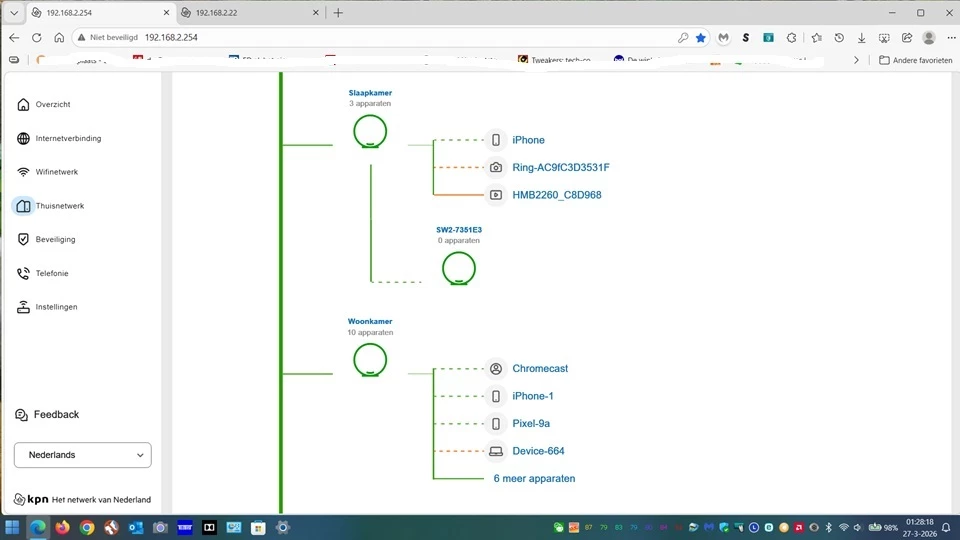Screen dimensions: 960x540
Task: Reload the page
Action: tap(37, 38)
